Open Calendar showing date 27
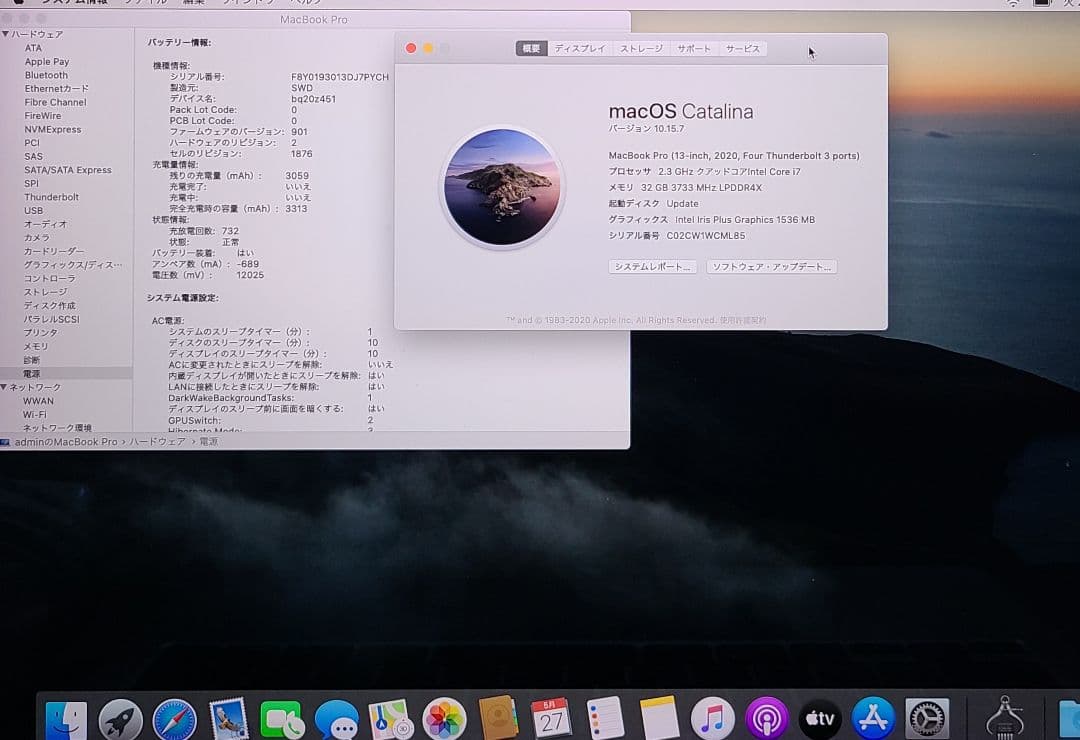The width and height of the screenshot is (1080, 740). tap(548, 717)
